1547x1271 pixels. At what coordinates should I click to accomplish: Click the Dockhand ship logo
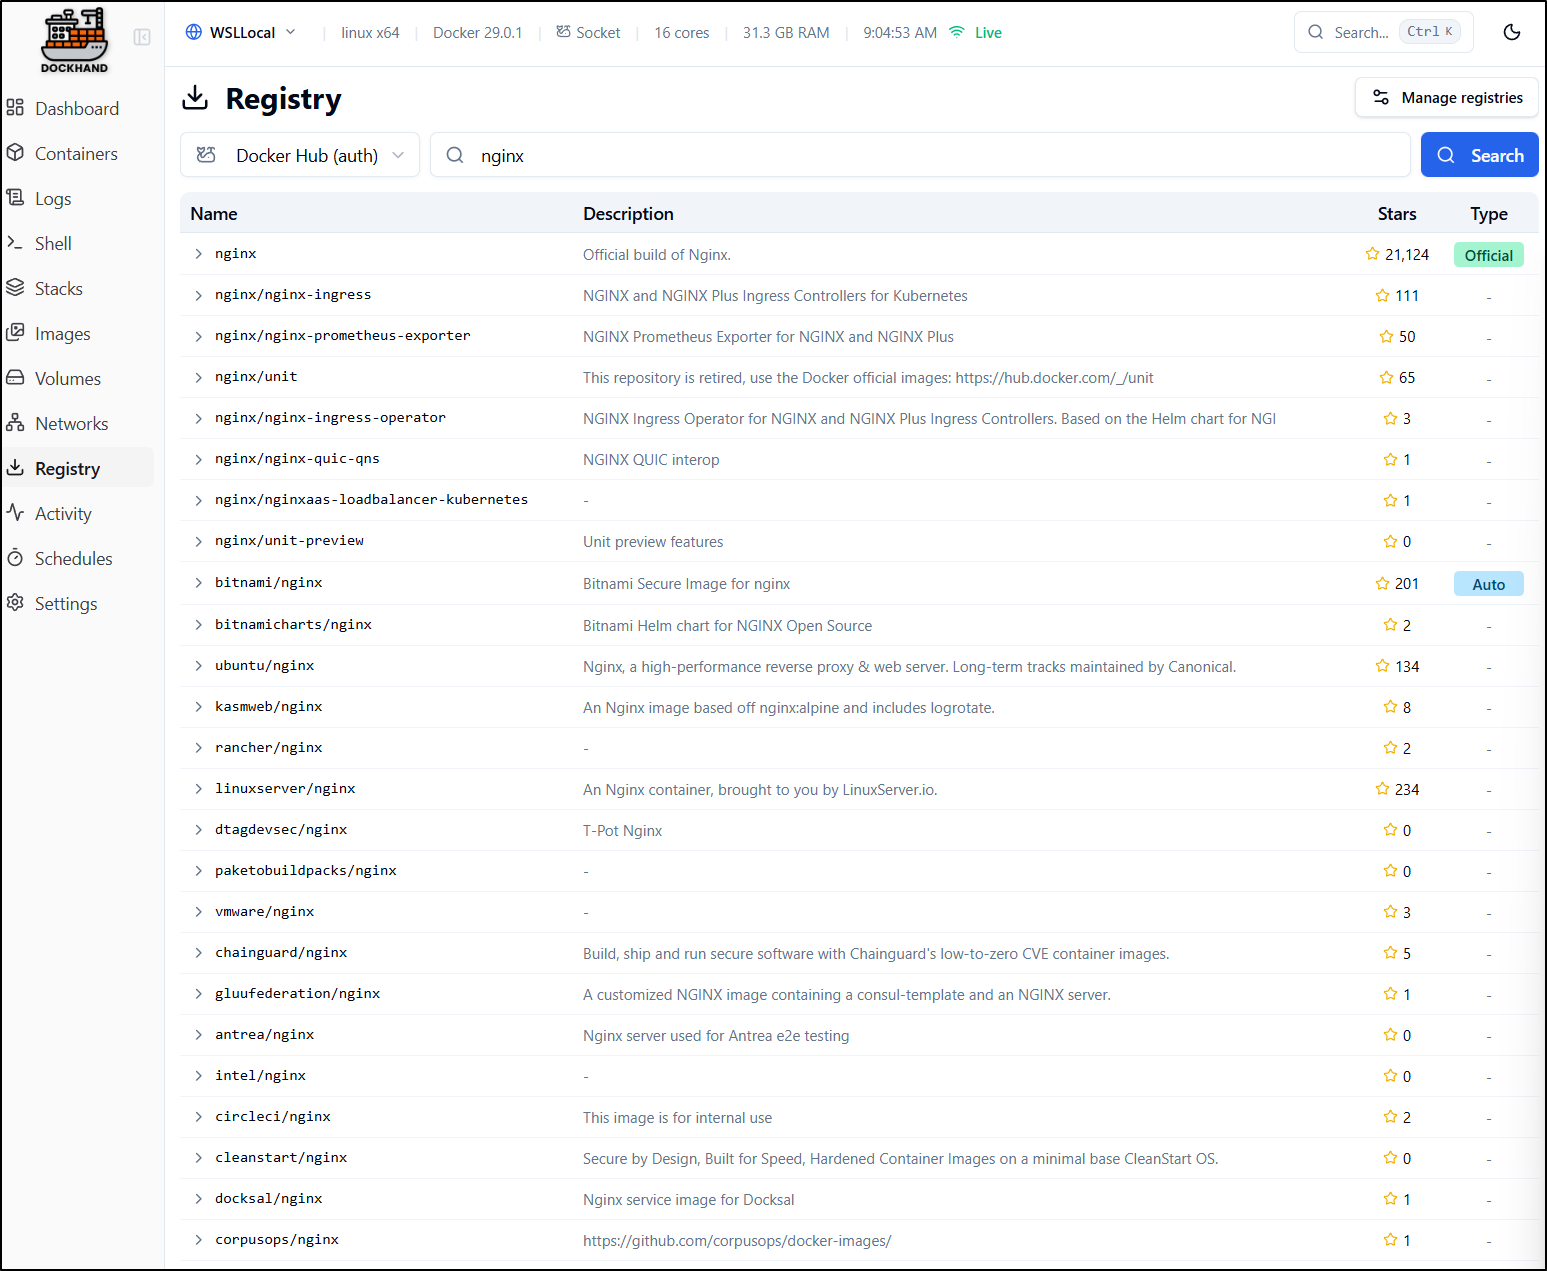[x=74, y=40]
